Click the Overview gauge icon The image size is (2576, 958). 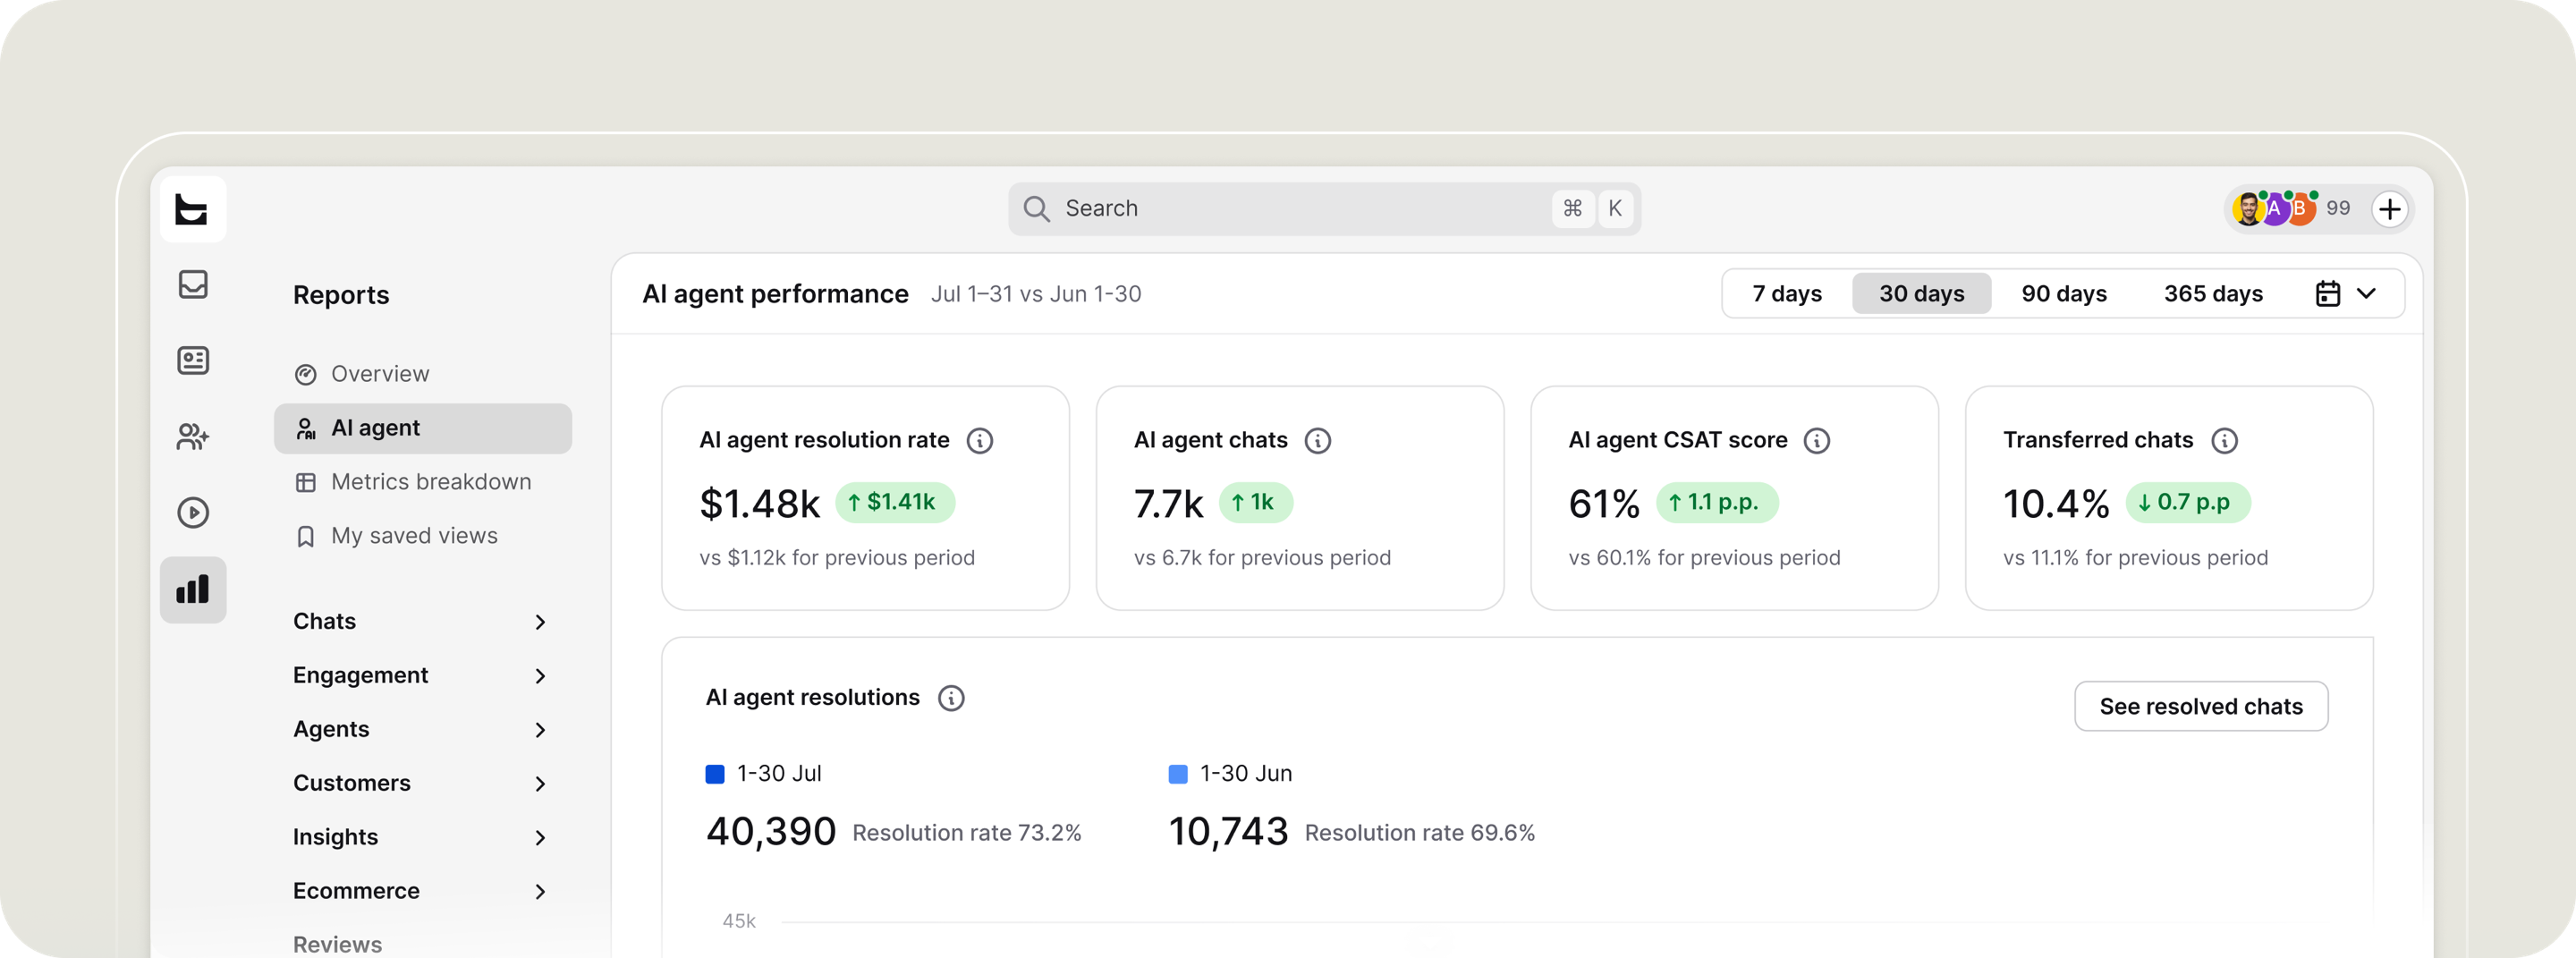(x=306, y=375)
